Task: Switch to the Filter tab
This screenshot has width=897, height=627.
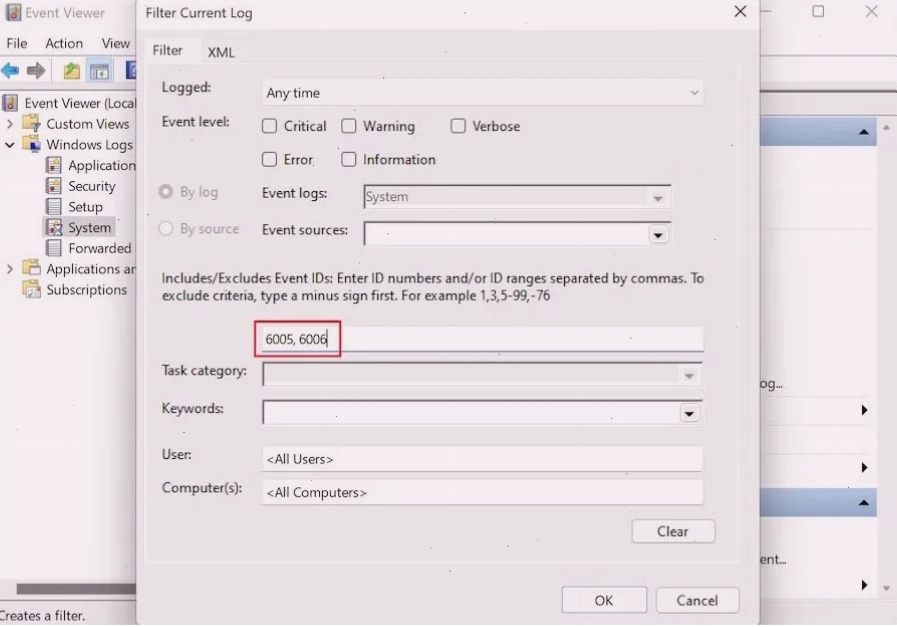Action: tap(168, 50)
